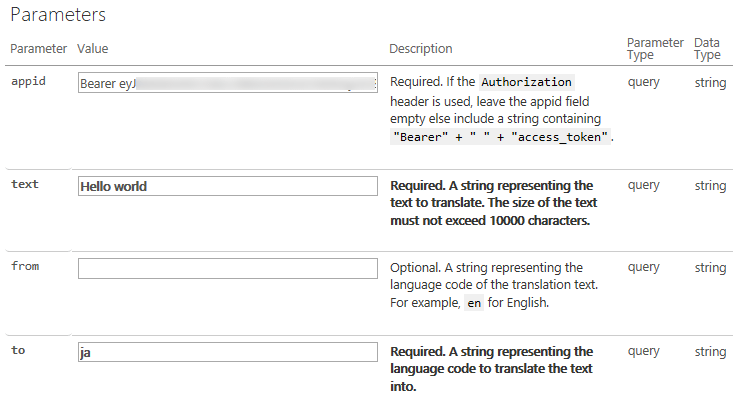Image resolution: width=742 pixels, height=403 pixels.
Task: Click the "Bearer" + access_token code snippet
Action: [x=500, y=137]
